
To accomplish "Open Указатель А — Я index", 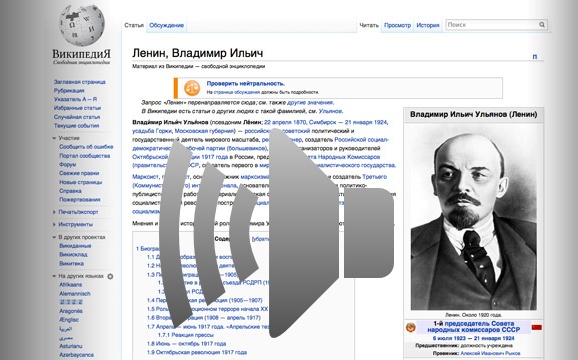I will [75, 99].
